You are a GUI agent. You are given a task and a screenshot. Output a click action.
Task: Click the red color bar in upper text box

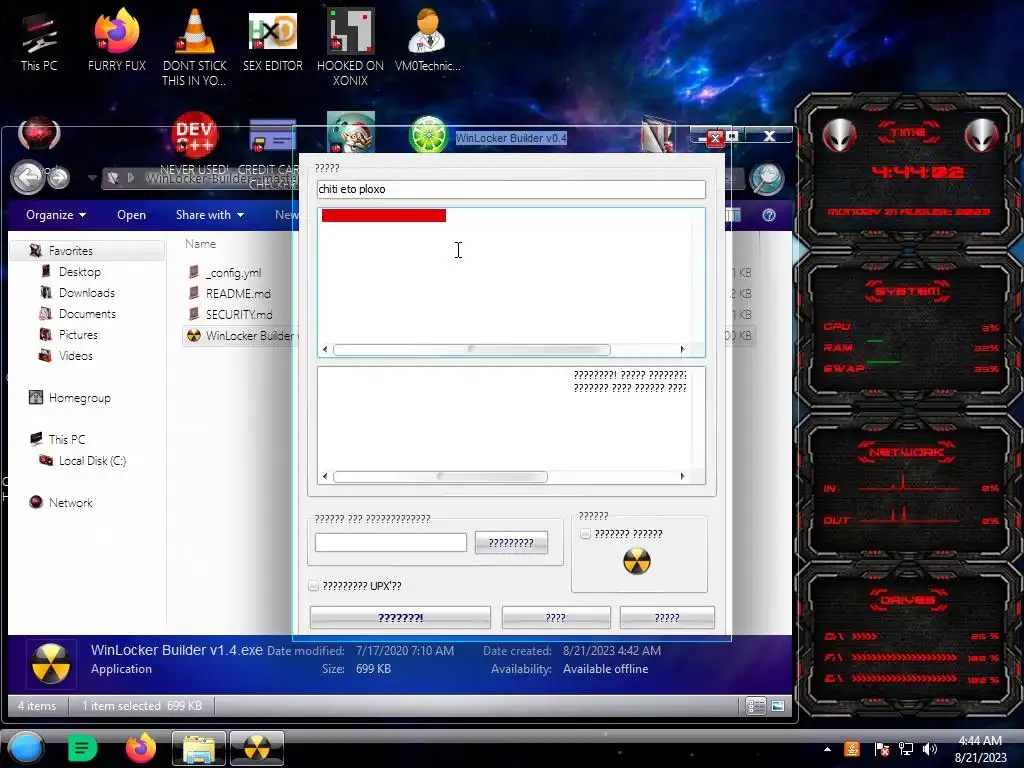pos(384,216)
